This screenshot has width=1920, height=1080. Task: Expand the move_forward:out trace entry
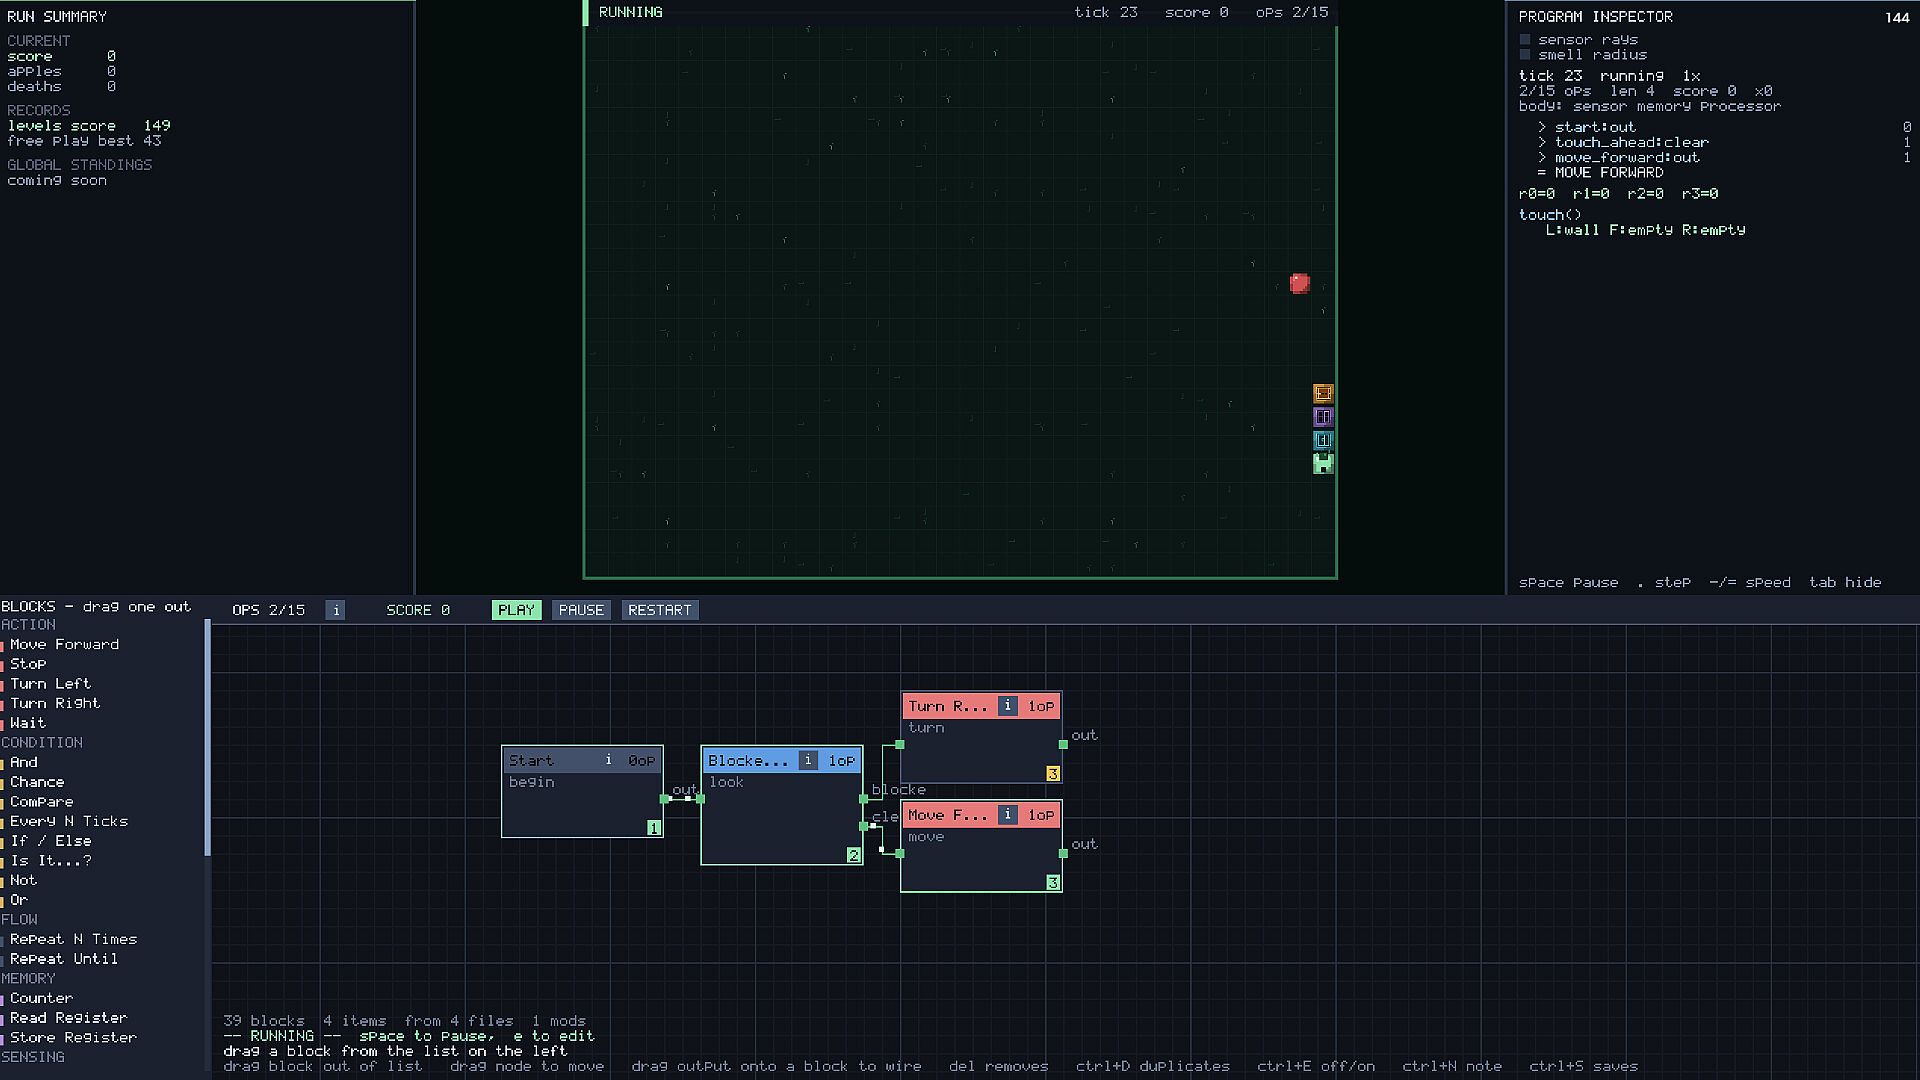point(1618,157)
